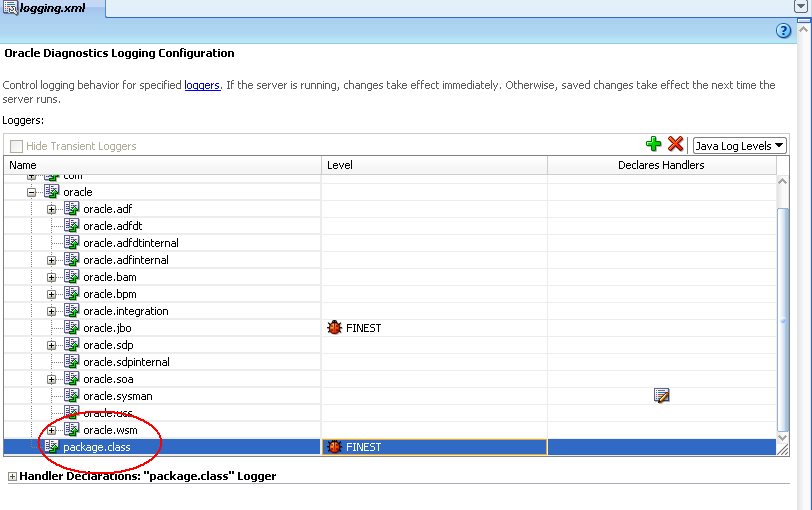Expand the oracle.sdp node

click(x=51, y=345)
